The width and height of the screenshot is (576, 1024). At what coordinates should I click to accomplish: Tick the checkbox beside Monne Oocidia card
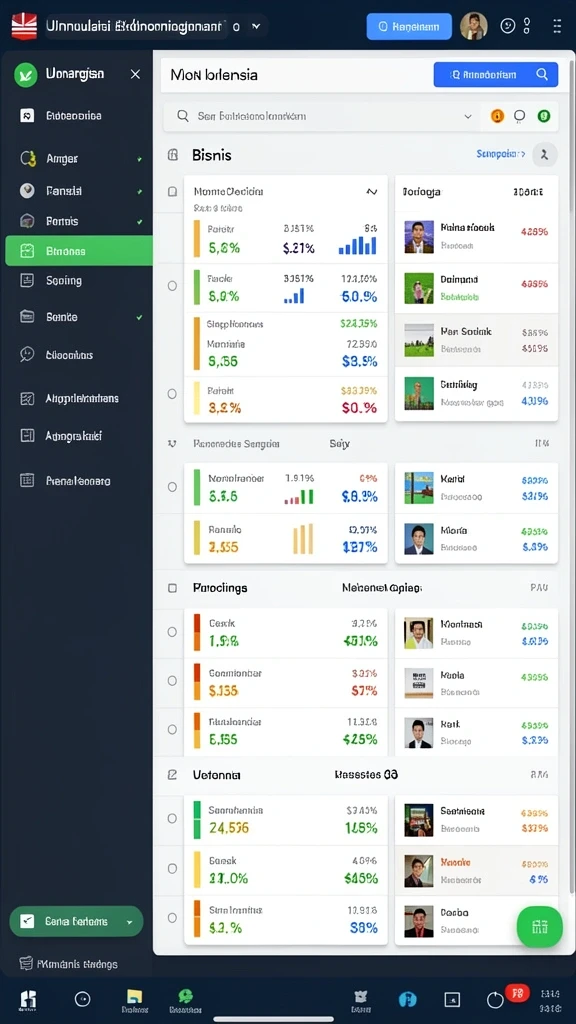(172, 192)
